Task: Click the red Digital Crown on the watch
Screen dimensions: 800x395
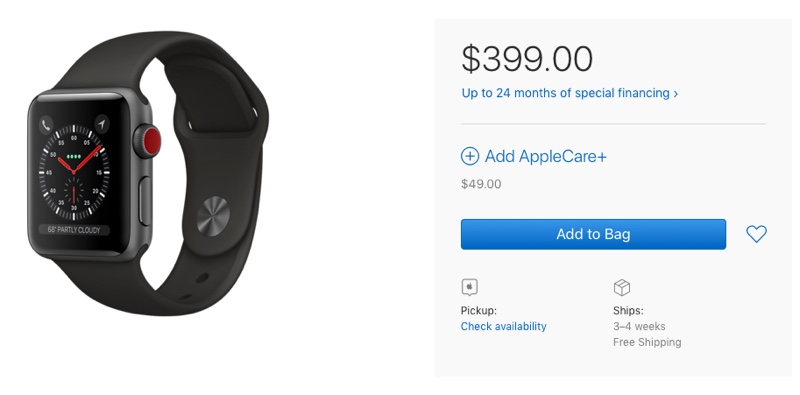Action: 150,141
